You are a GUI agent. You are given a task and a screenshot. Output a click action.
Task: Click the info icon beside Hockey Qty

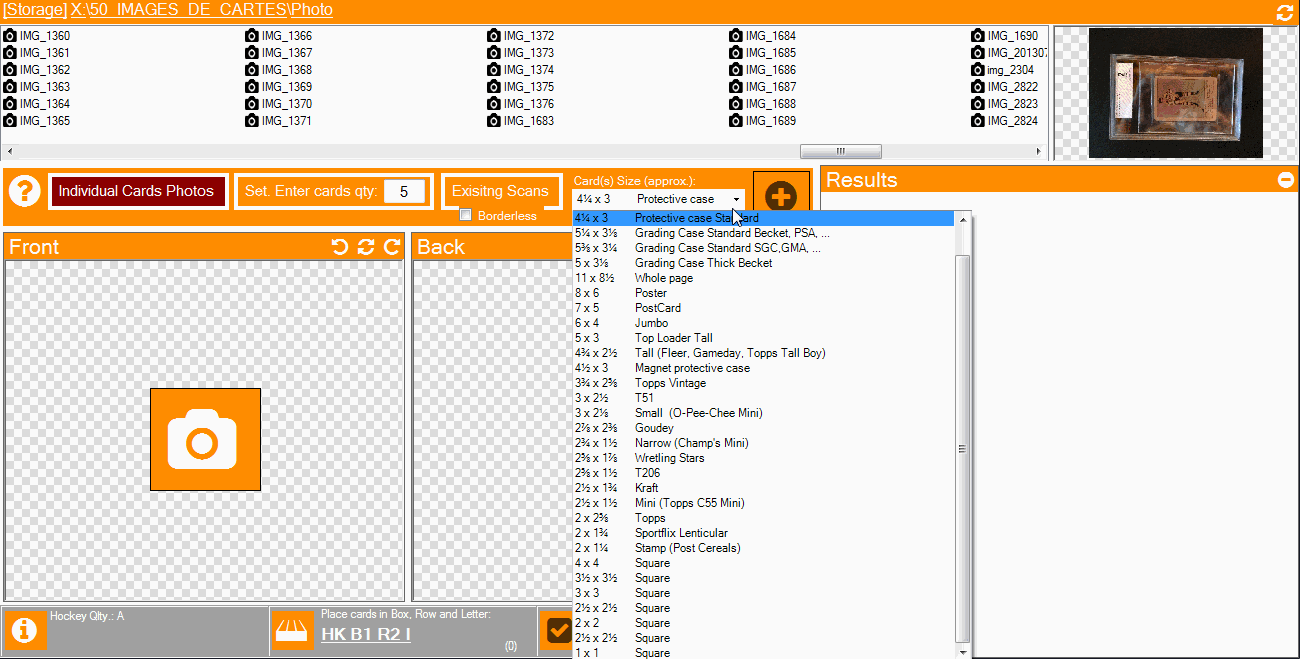tap(24, 630)
